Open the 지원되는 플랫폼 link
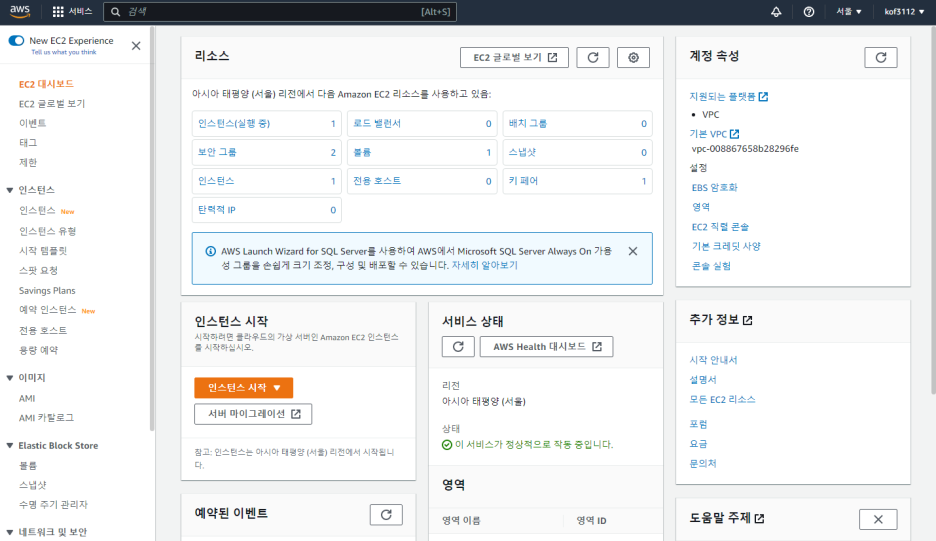The image size is (936, 541). point(728,96)
